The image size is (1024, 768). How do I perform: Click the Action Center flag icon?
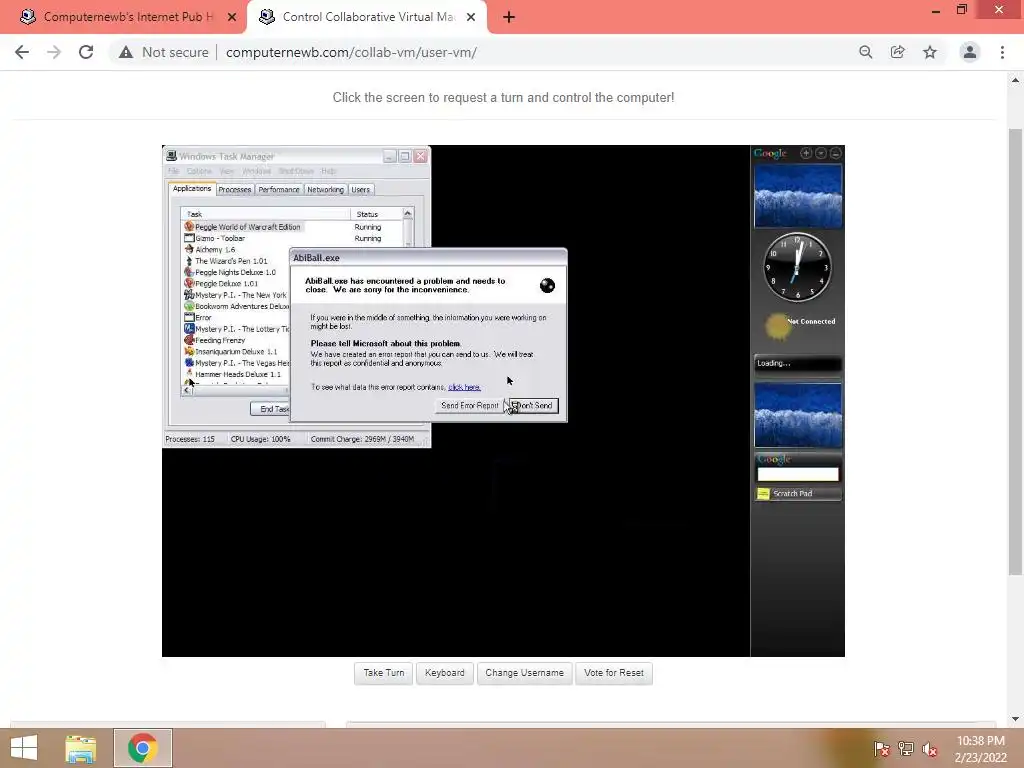[882, 749]
